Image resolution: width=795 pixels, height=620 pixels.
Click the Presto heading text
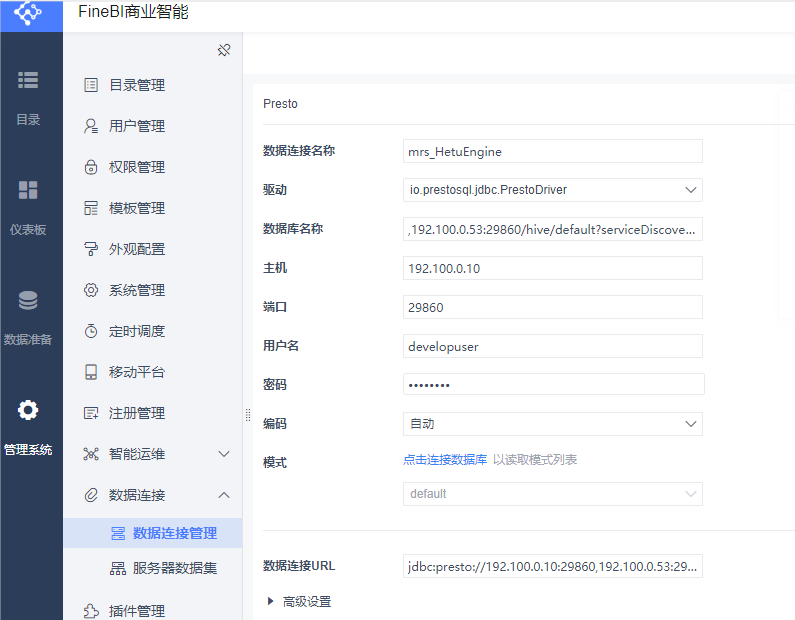280,104
